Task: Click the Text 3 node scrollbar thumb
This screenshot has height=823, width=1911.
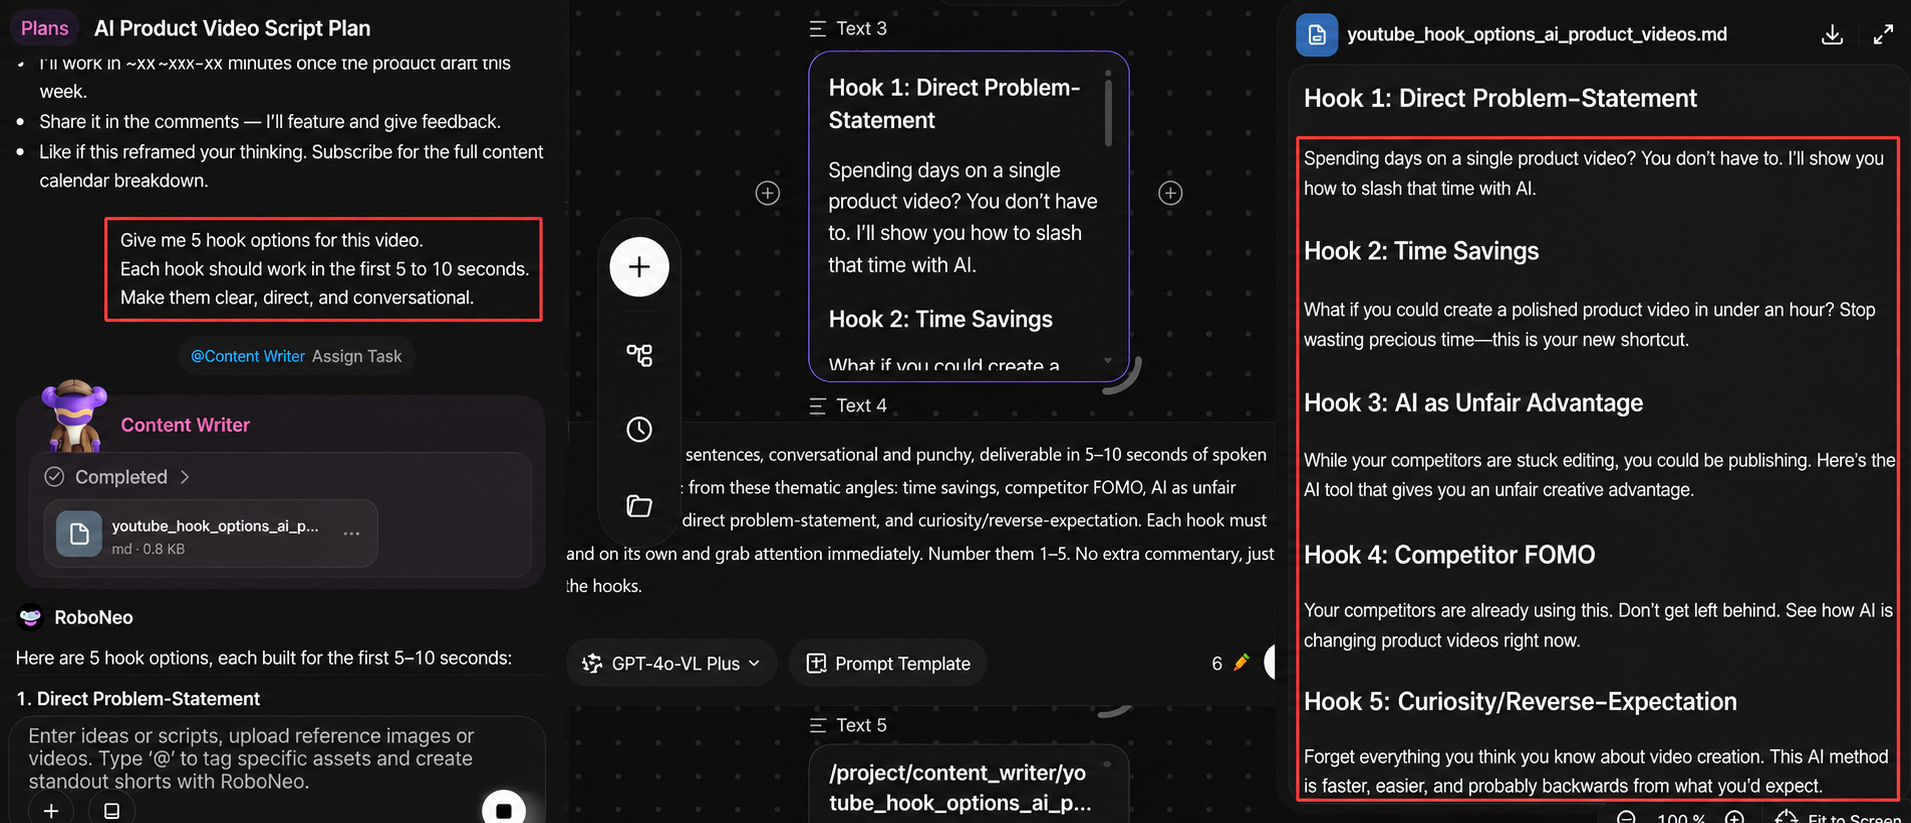Action: click(x=1108, y=112)
